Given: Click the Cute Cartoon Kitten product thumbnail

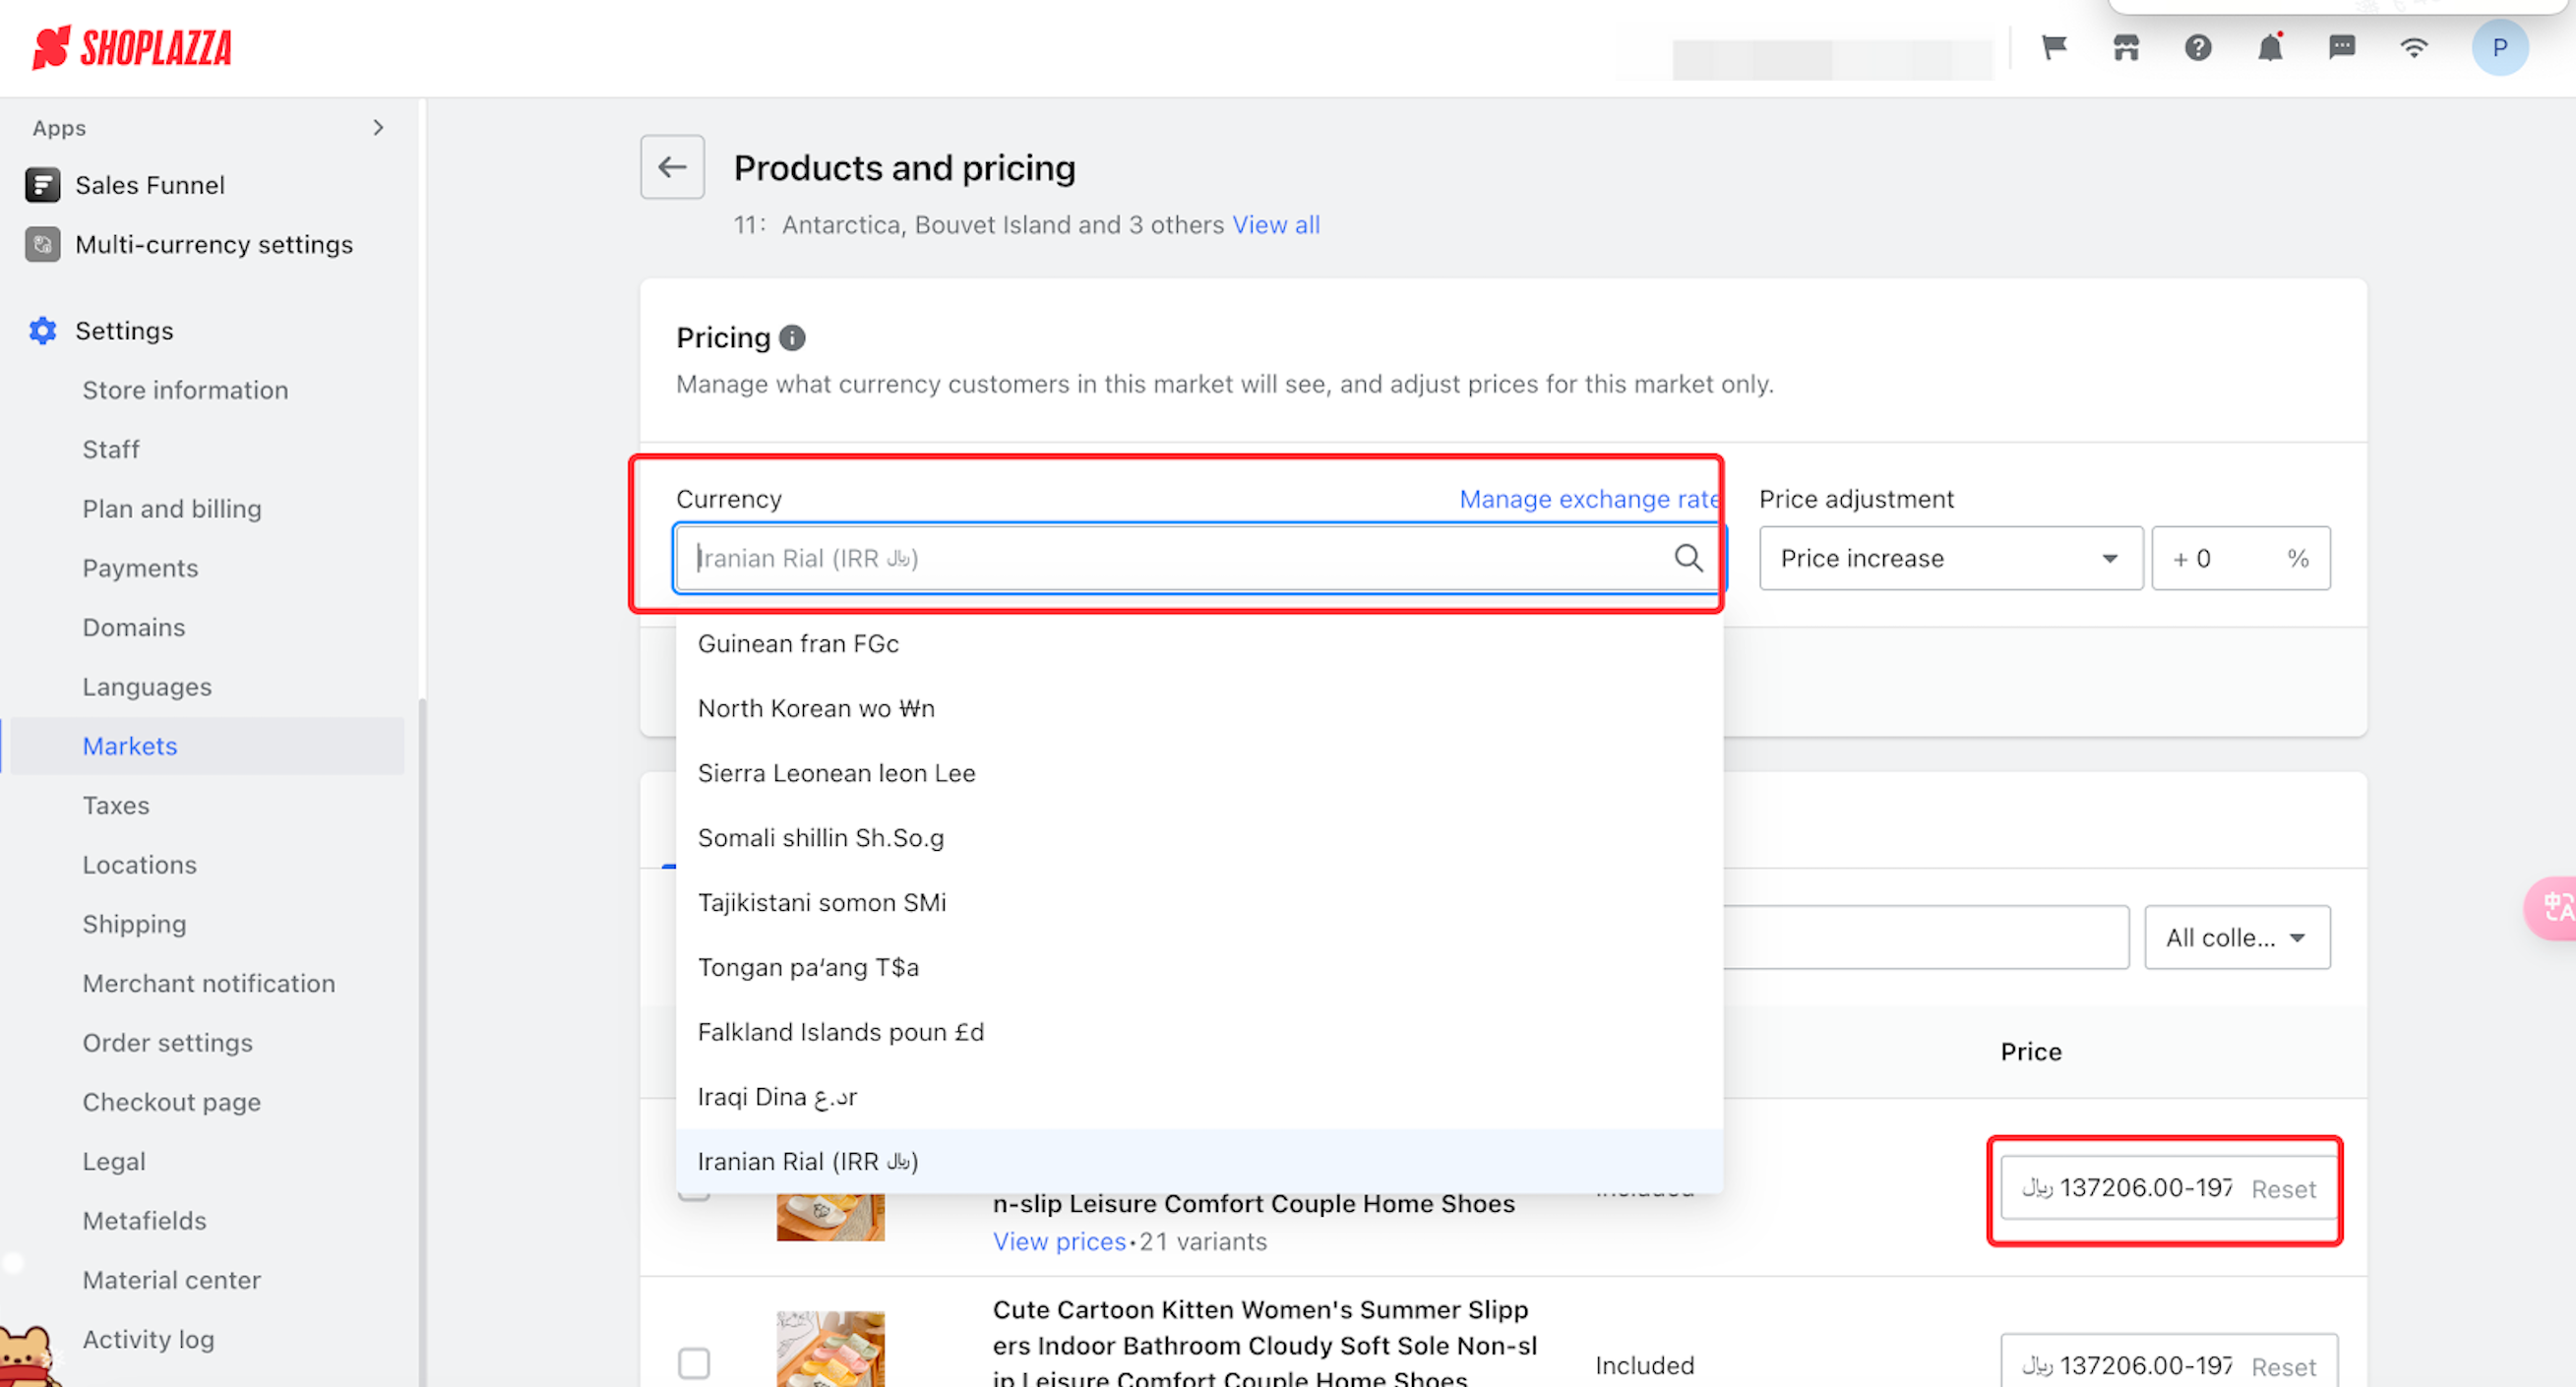Looking at the screenshot, I should point(830,1348).
